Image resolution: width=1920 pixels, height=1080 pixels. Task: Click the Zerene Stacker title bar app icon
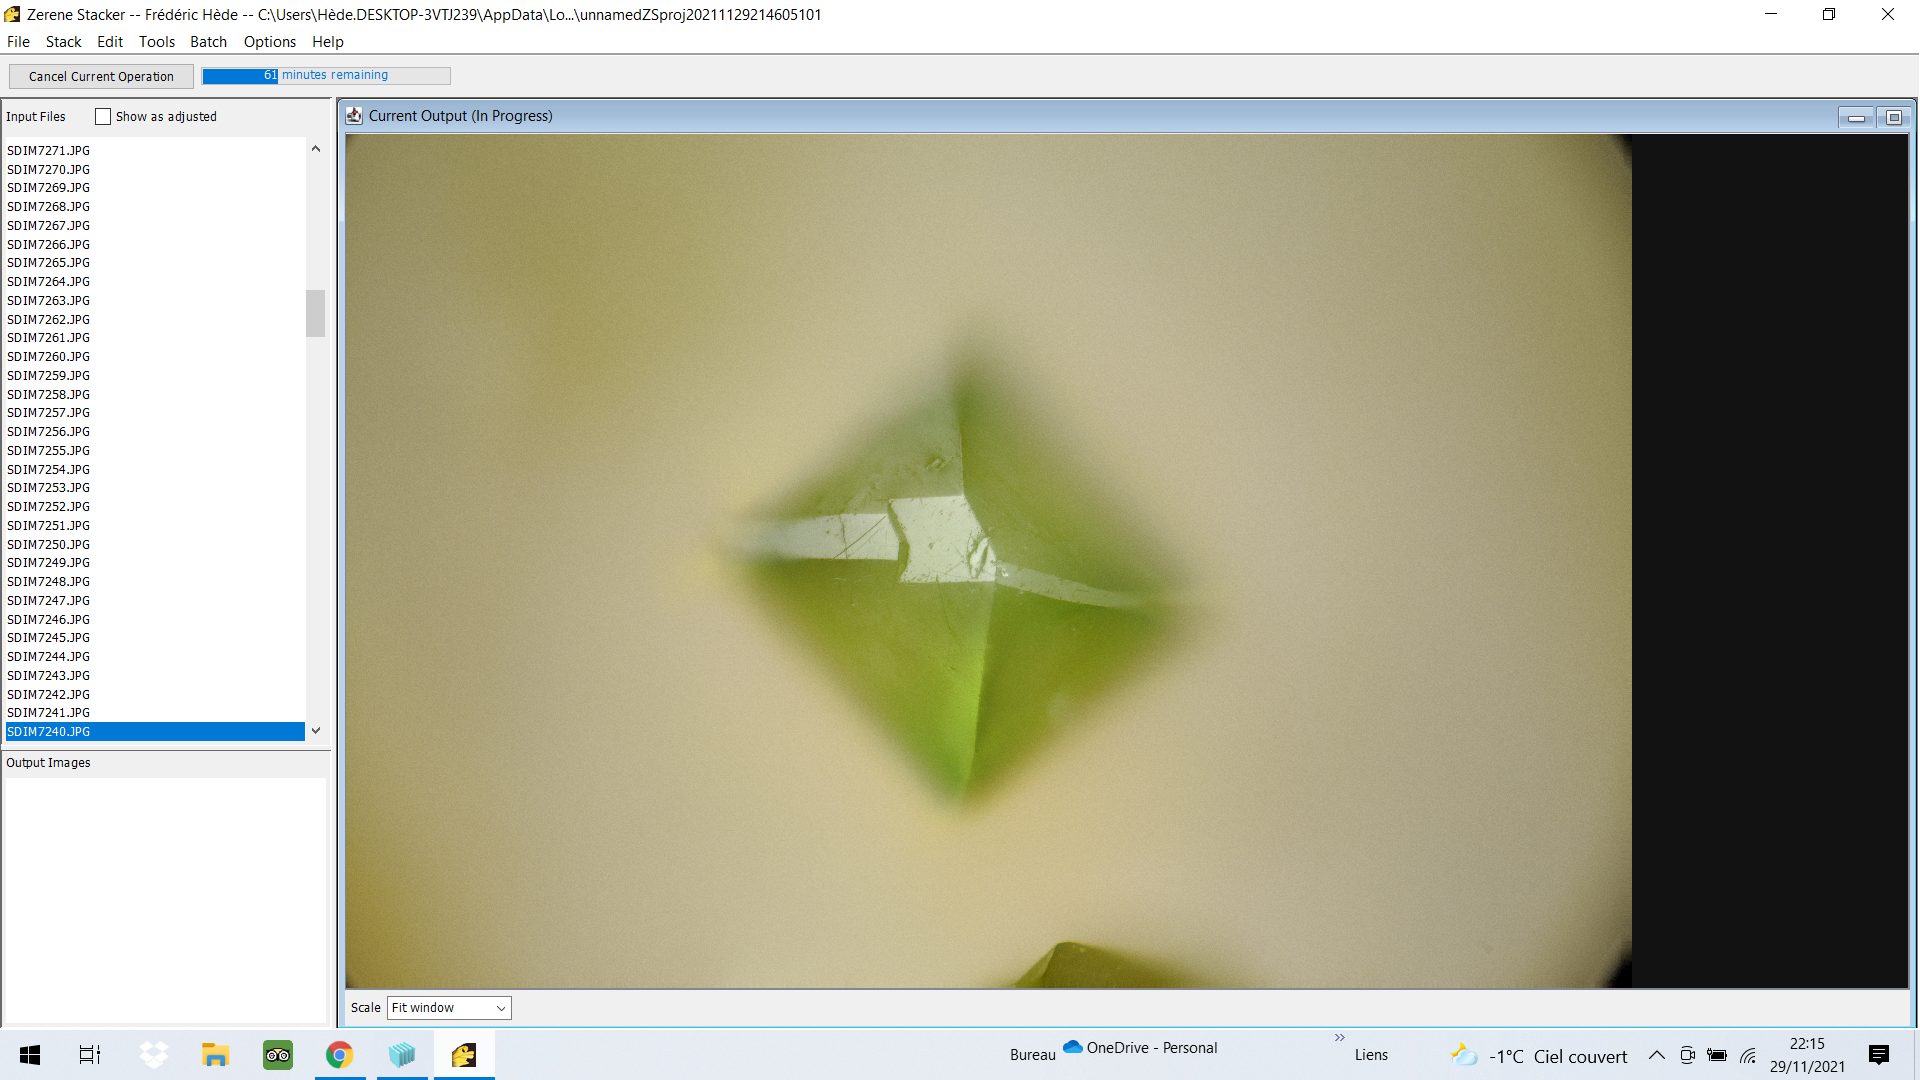[x=12, y=14]
